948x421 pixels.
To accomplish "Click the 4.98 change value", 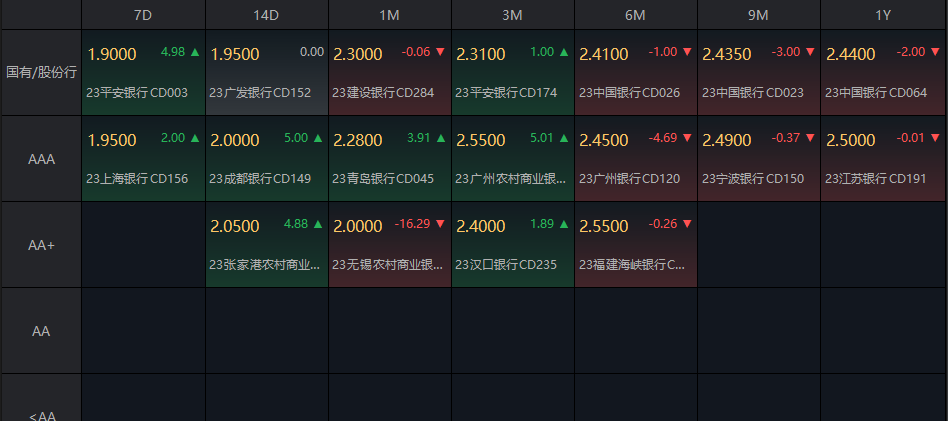I will tap(173, 52).
